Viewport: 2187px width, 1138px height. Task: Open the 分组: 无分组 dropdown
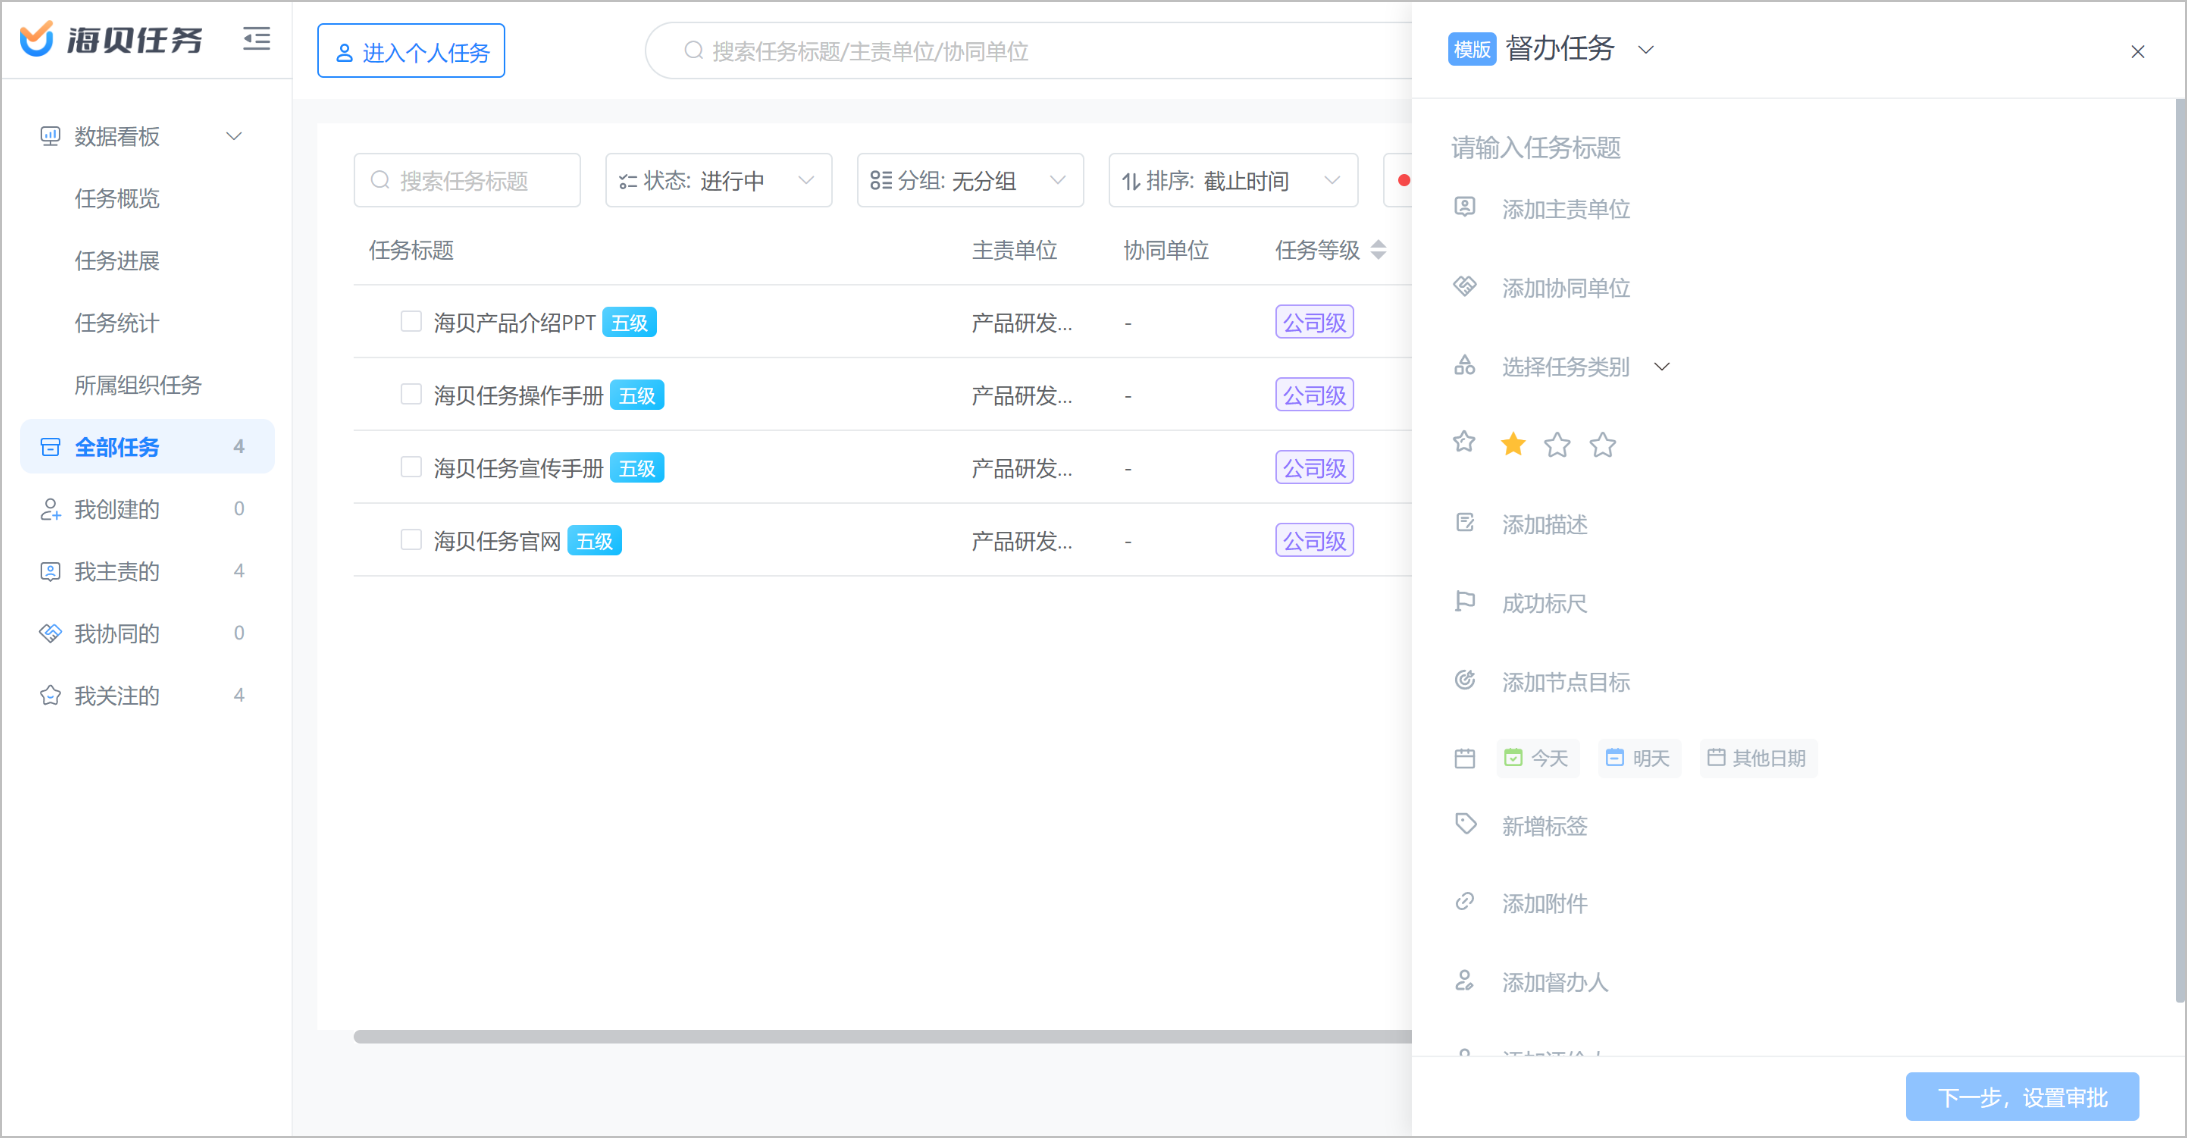point(970,180)
